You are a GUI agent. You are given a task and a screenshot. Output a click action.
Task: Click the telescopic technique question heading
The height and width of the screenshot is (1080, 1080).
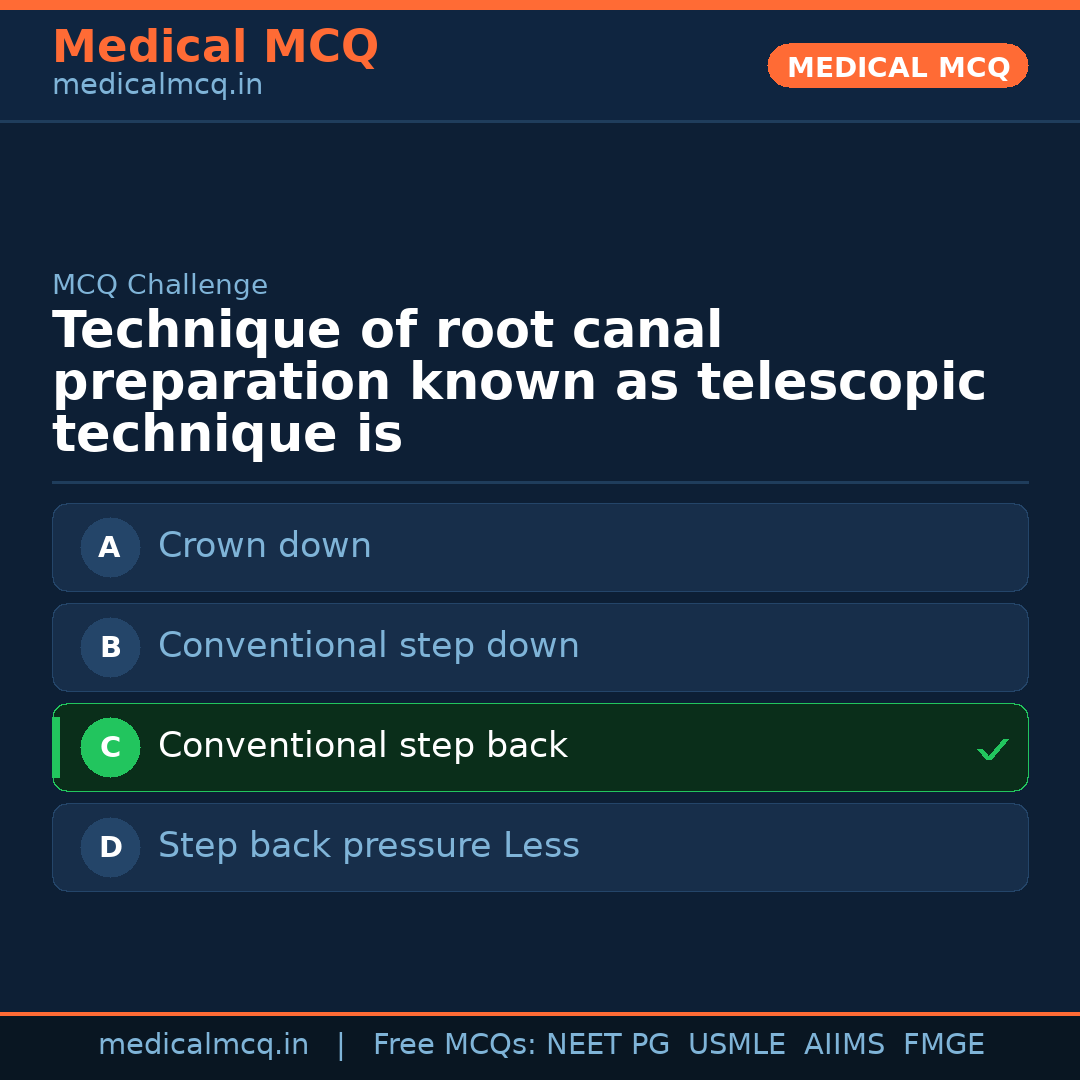tap(519, 383)
